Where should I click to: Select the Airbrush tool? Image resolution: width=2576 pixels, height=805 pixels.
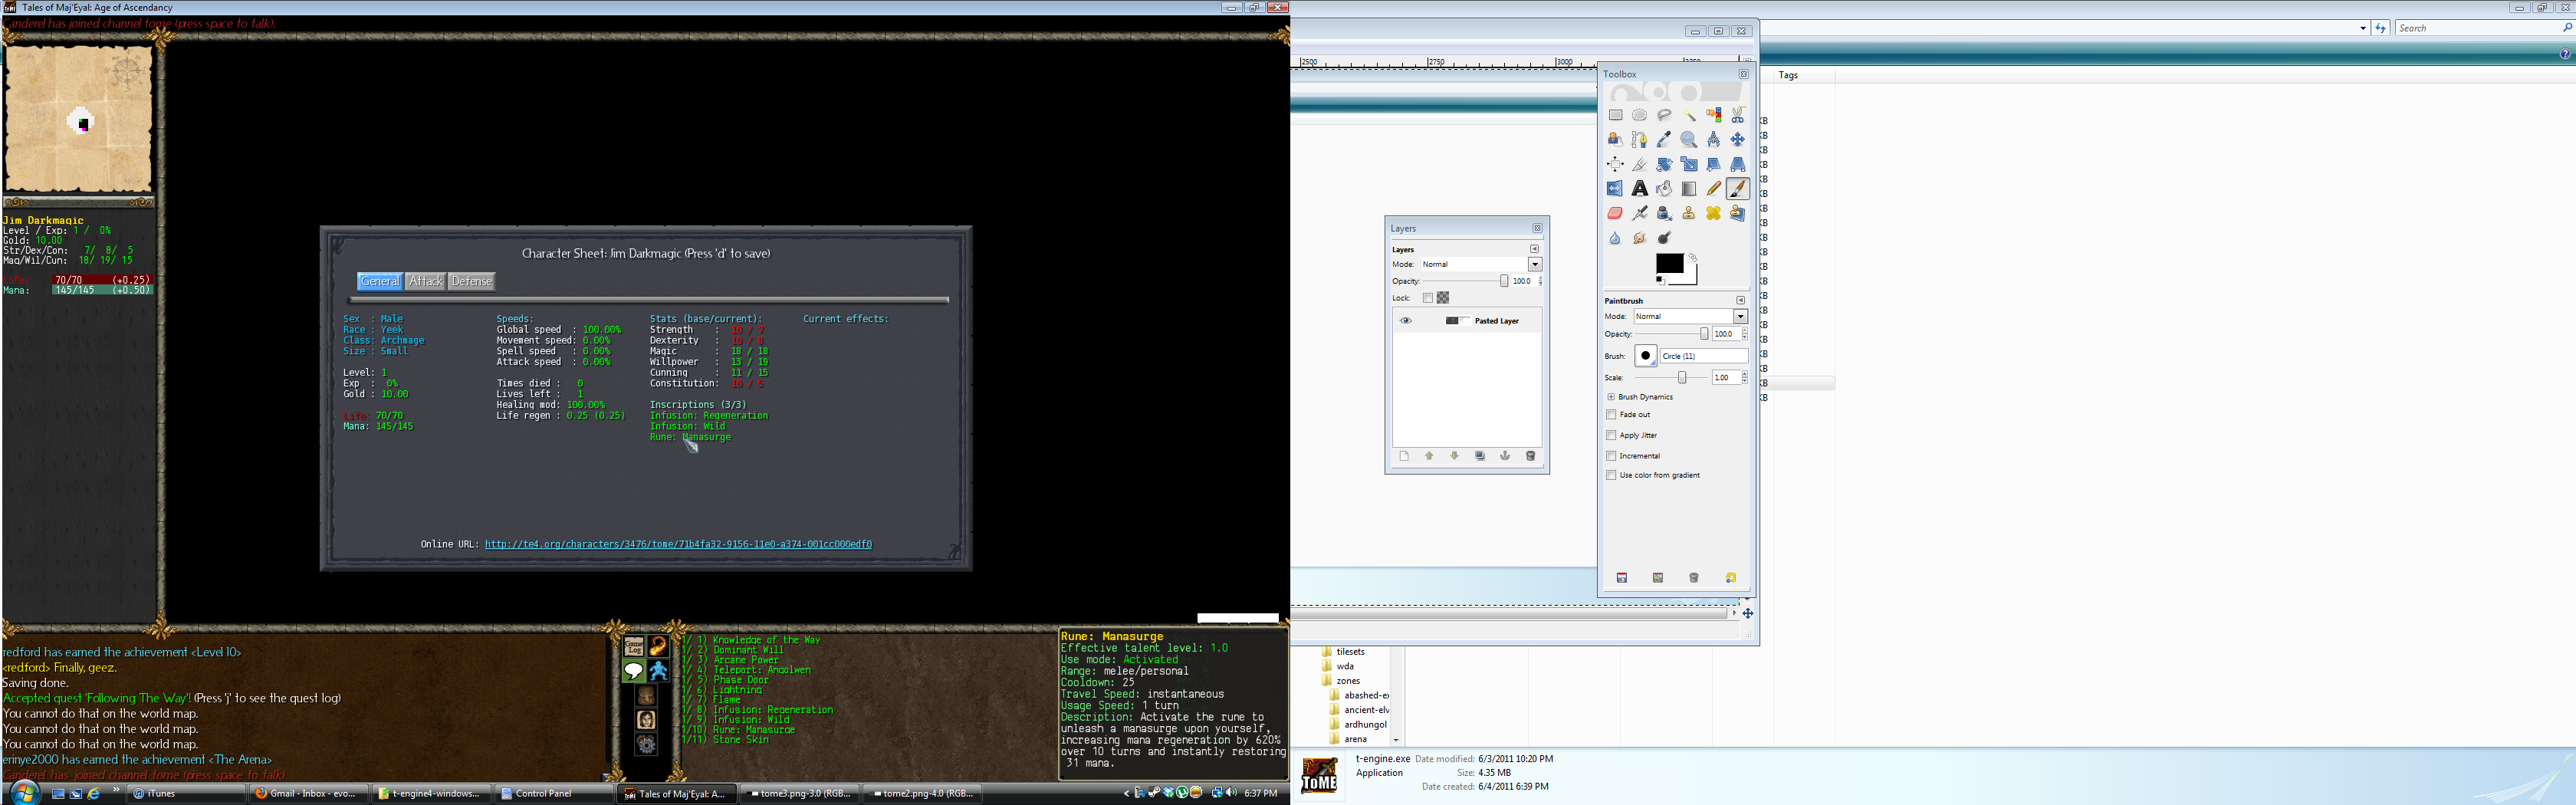1640,213
